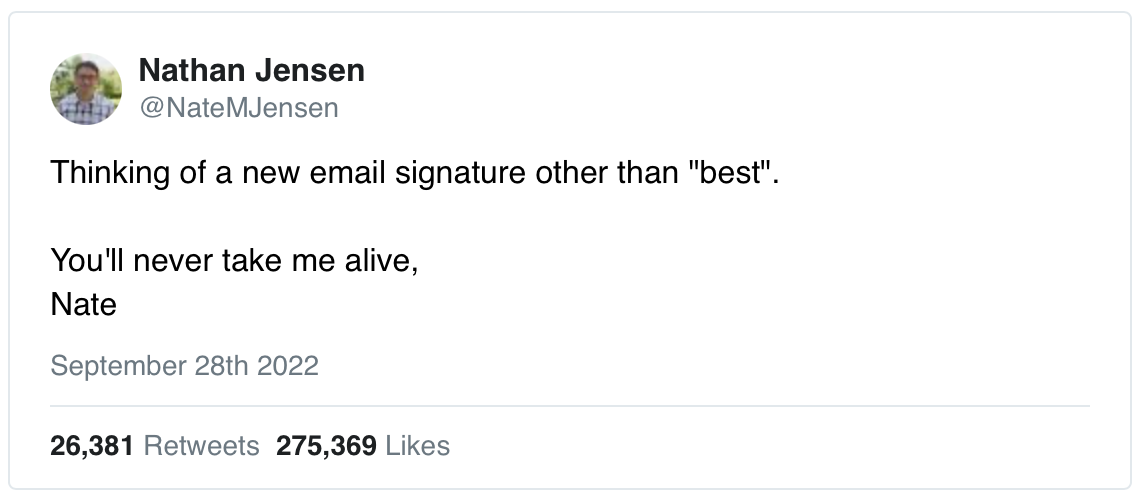Click the surname "Jensen" in the header
The image size is (1142, 504).
coord(313,71)
